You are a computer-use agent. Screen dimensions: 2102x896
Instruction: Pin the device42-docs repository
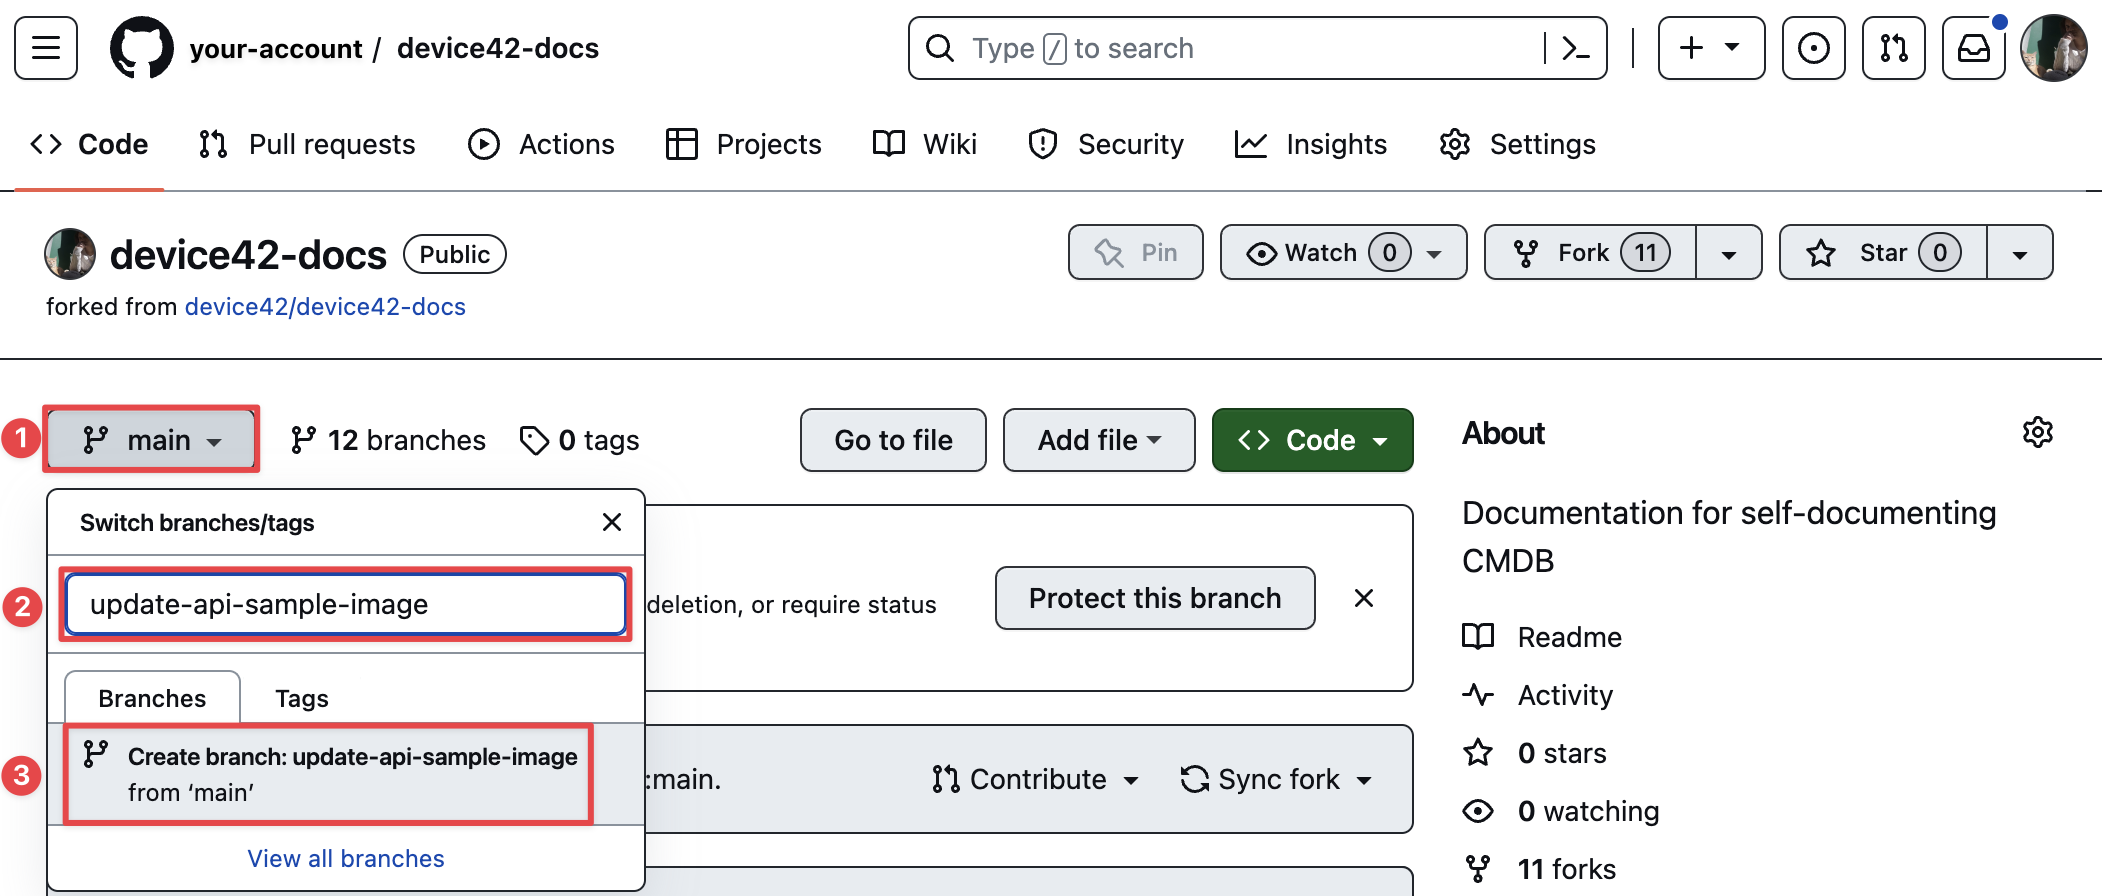(x=1135, y=253)
